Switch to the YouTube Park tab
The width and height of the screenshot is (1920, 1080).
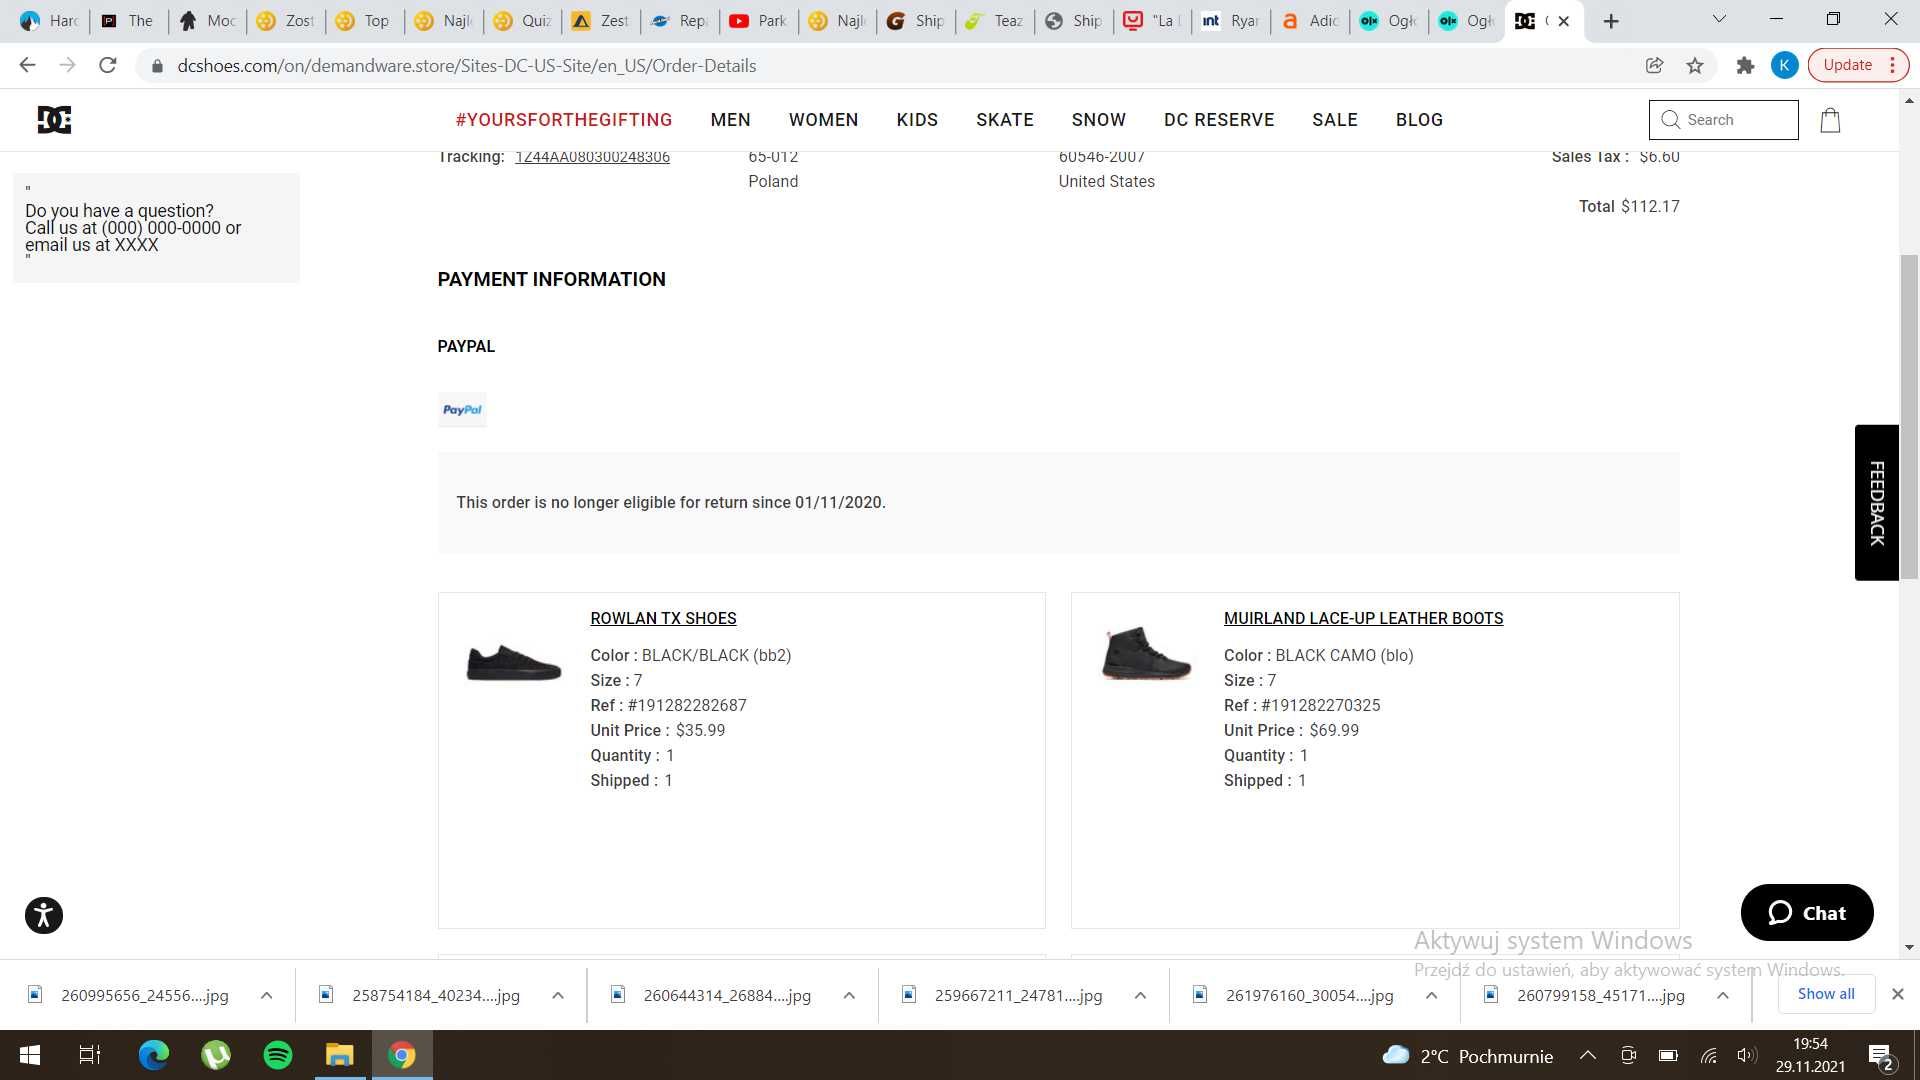(x=759, y=21)
